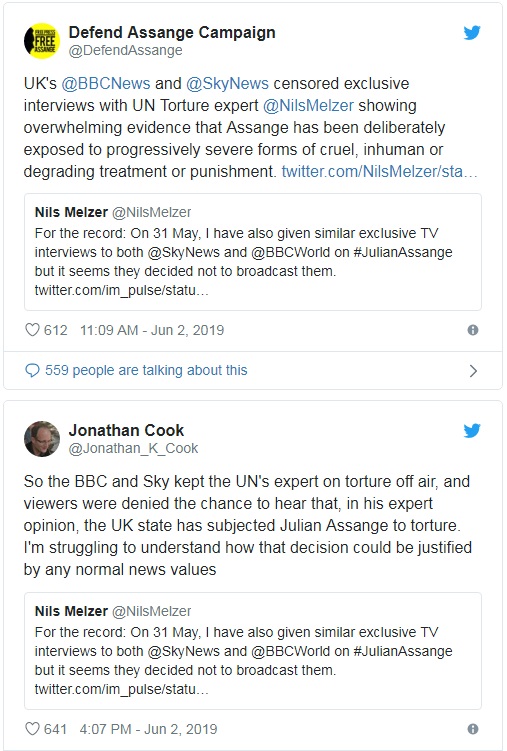Open @NilsMelzer mention in first tweet

308,105
